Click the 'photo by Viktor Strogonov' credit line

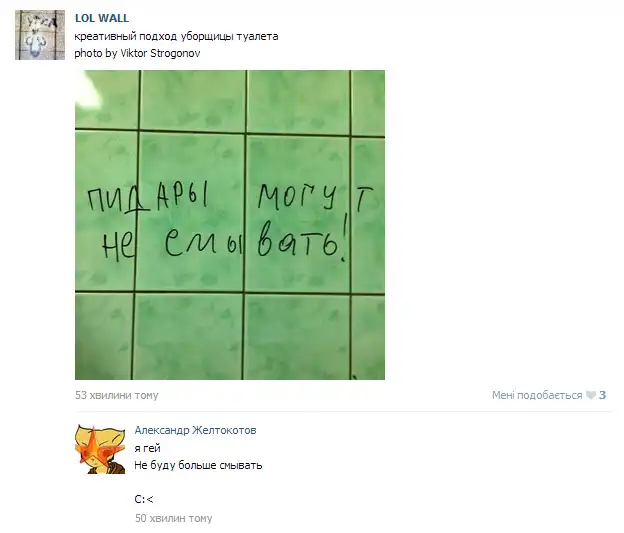click(x=137, y=53)
